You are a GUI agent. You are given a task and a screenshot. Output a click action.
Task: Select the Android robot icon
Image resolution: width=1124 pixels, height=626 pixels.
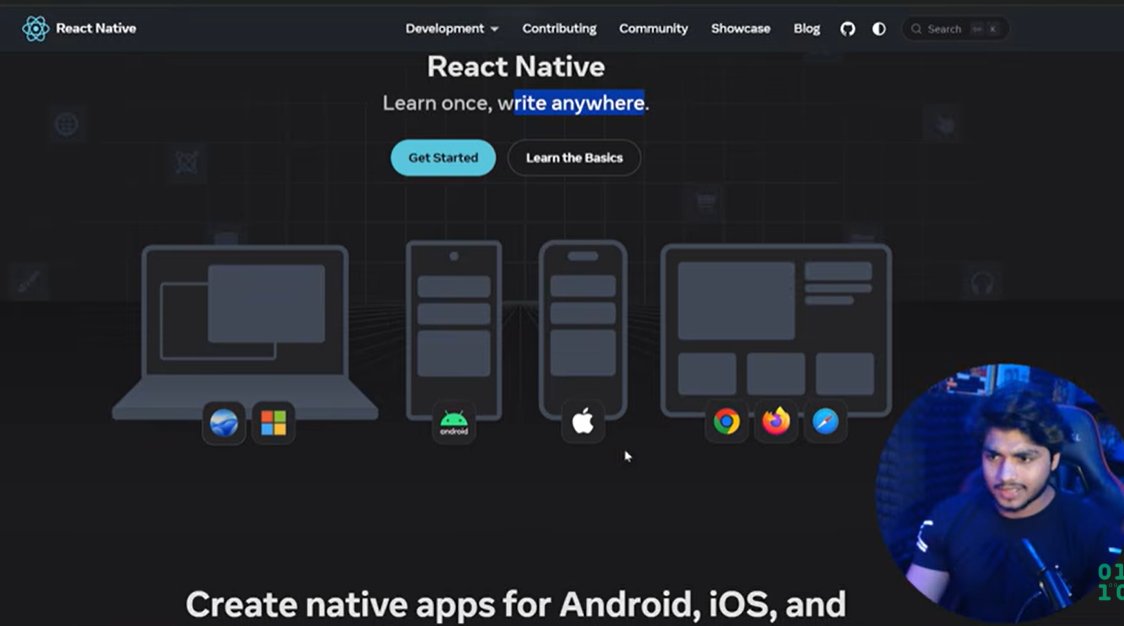coord(454,423)
